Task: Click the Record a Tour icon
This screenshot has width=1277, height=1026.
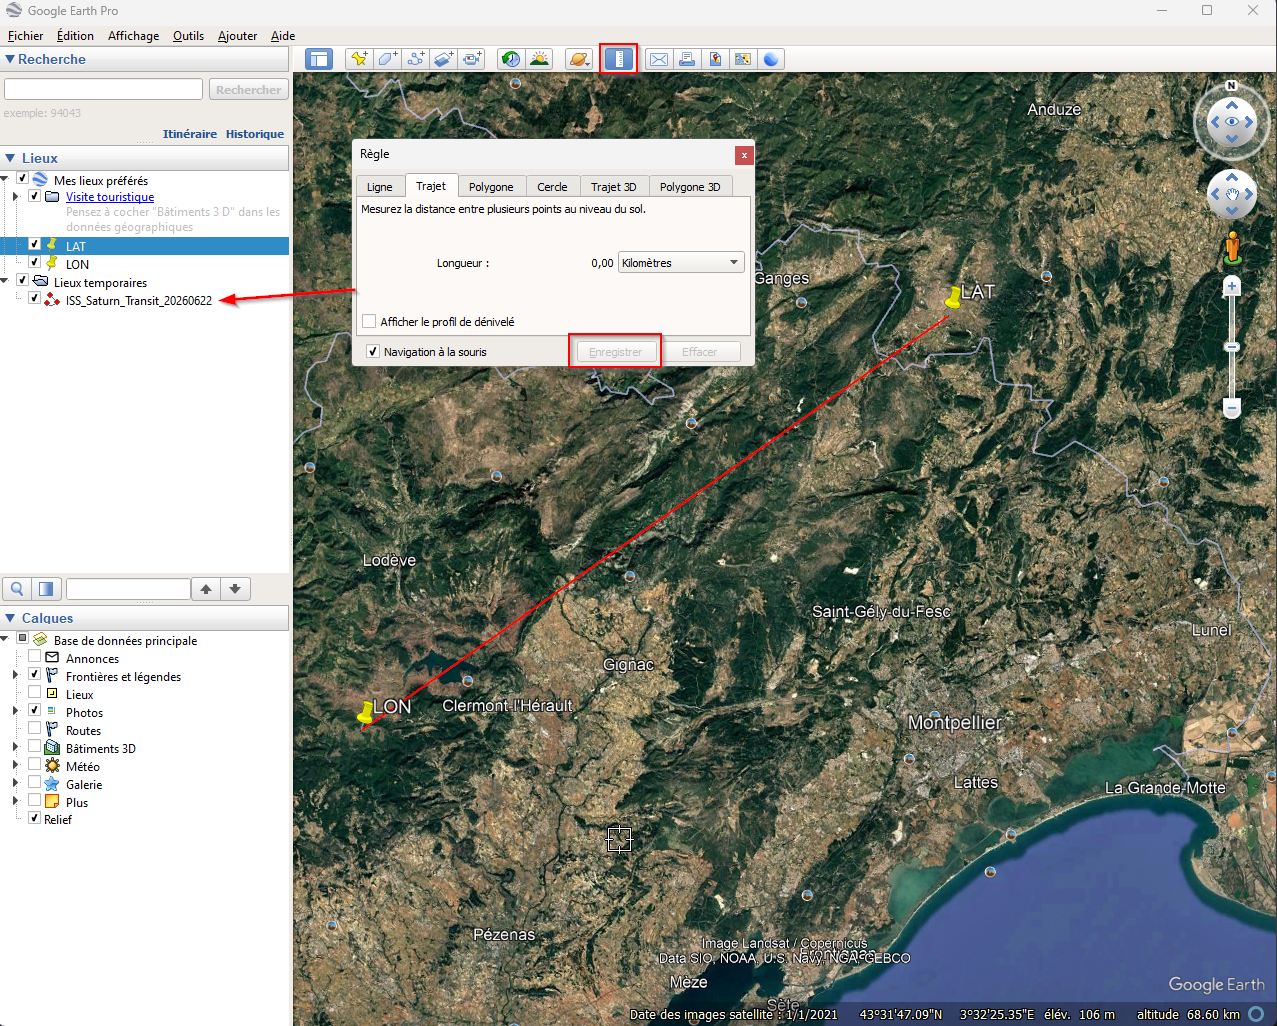Action: (472, 59)
